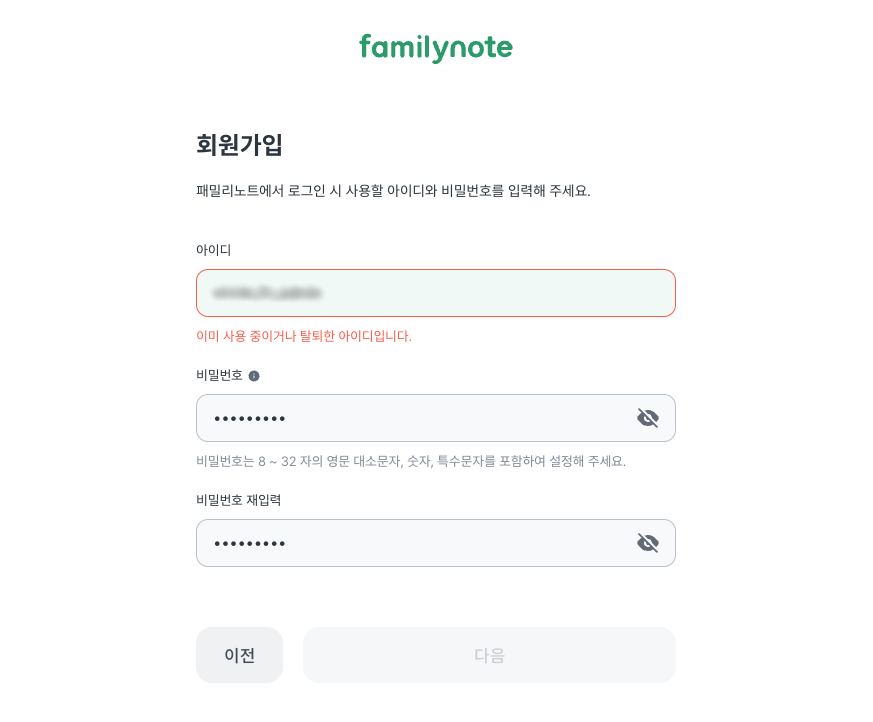Click the 아이디 field label
Screen dimensions: 873x722
coord(213,250)
